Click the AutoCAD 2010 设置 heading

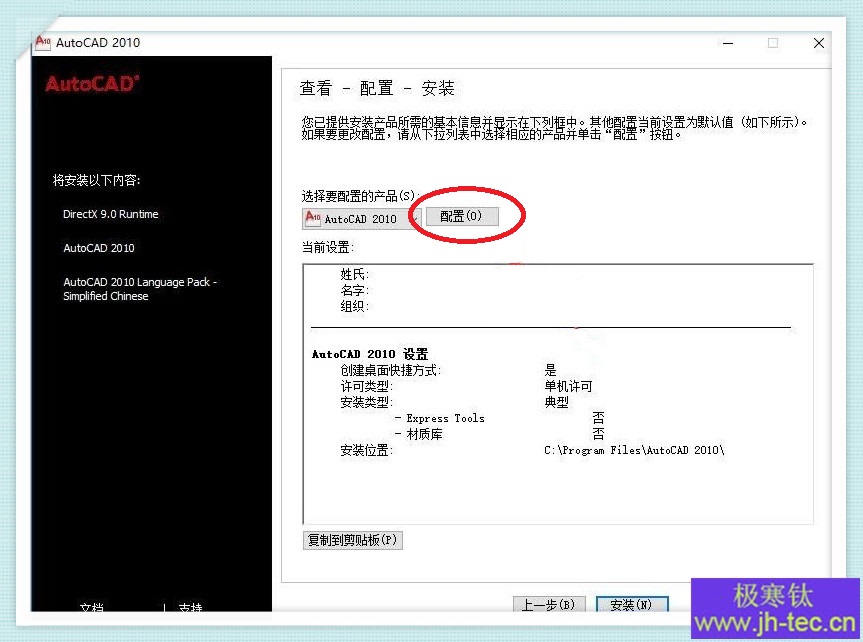coord(370,354)
